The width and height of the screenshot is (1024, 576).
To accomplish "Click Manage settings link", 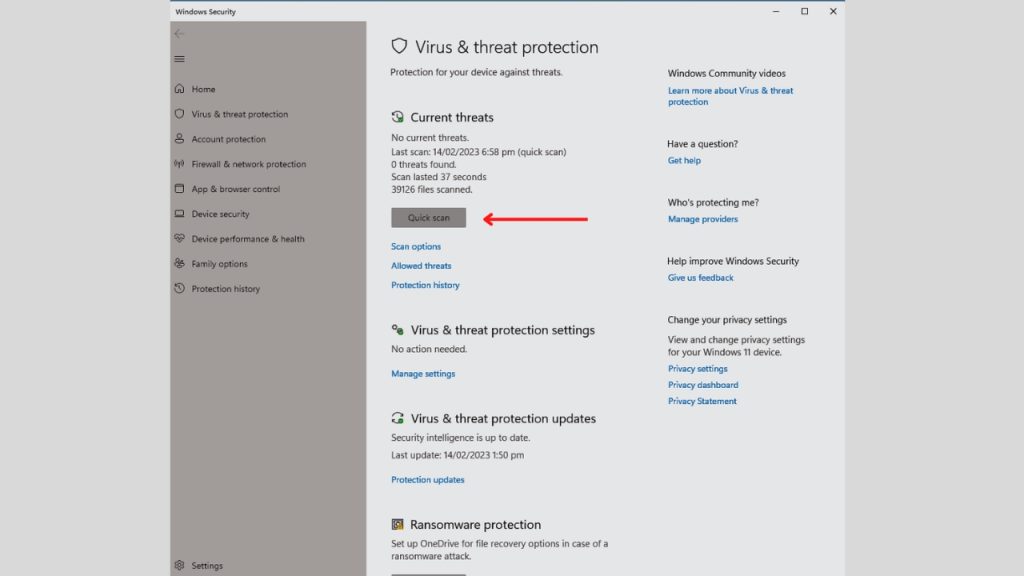I will (x=423, y=374).
